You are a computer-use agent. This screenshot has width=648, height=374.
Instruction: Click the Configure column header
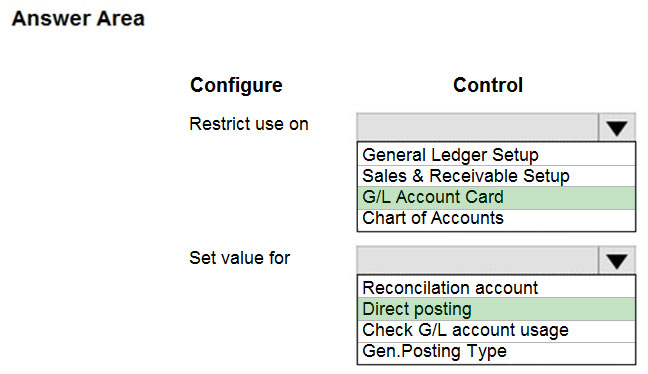[236, 85]
